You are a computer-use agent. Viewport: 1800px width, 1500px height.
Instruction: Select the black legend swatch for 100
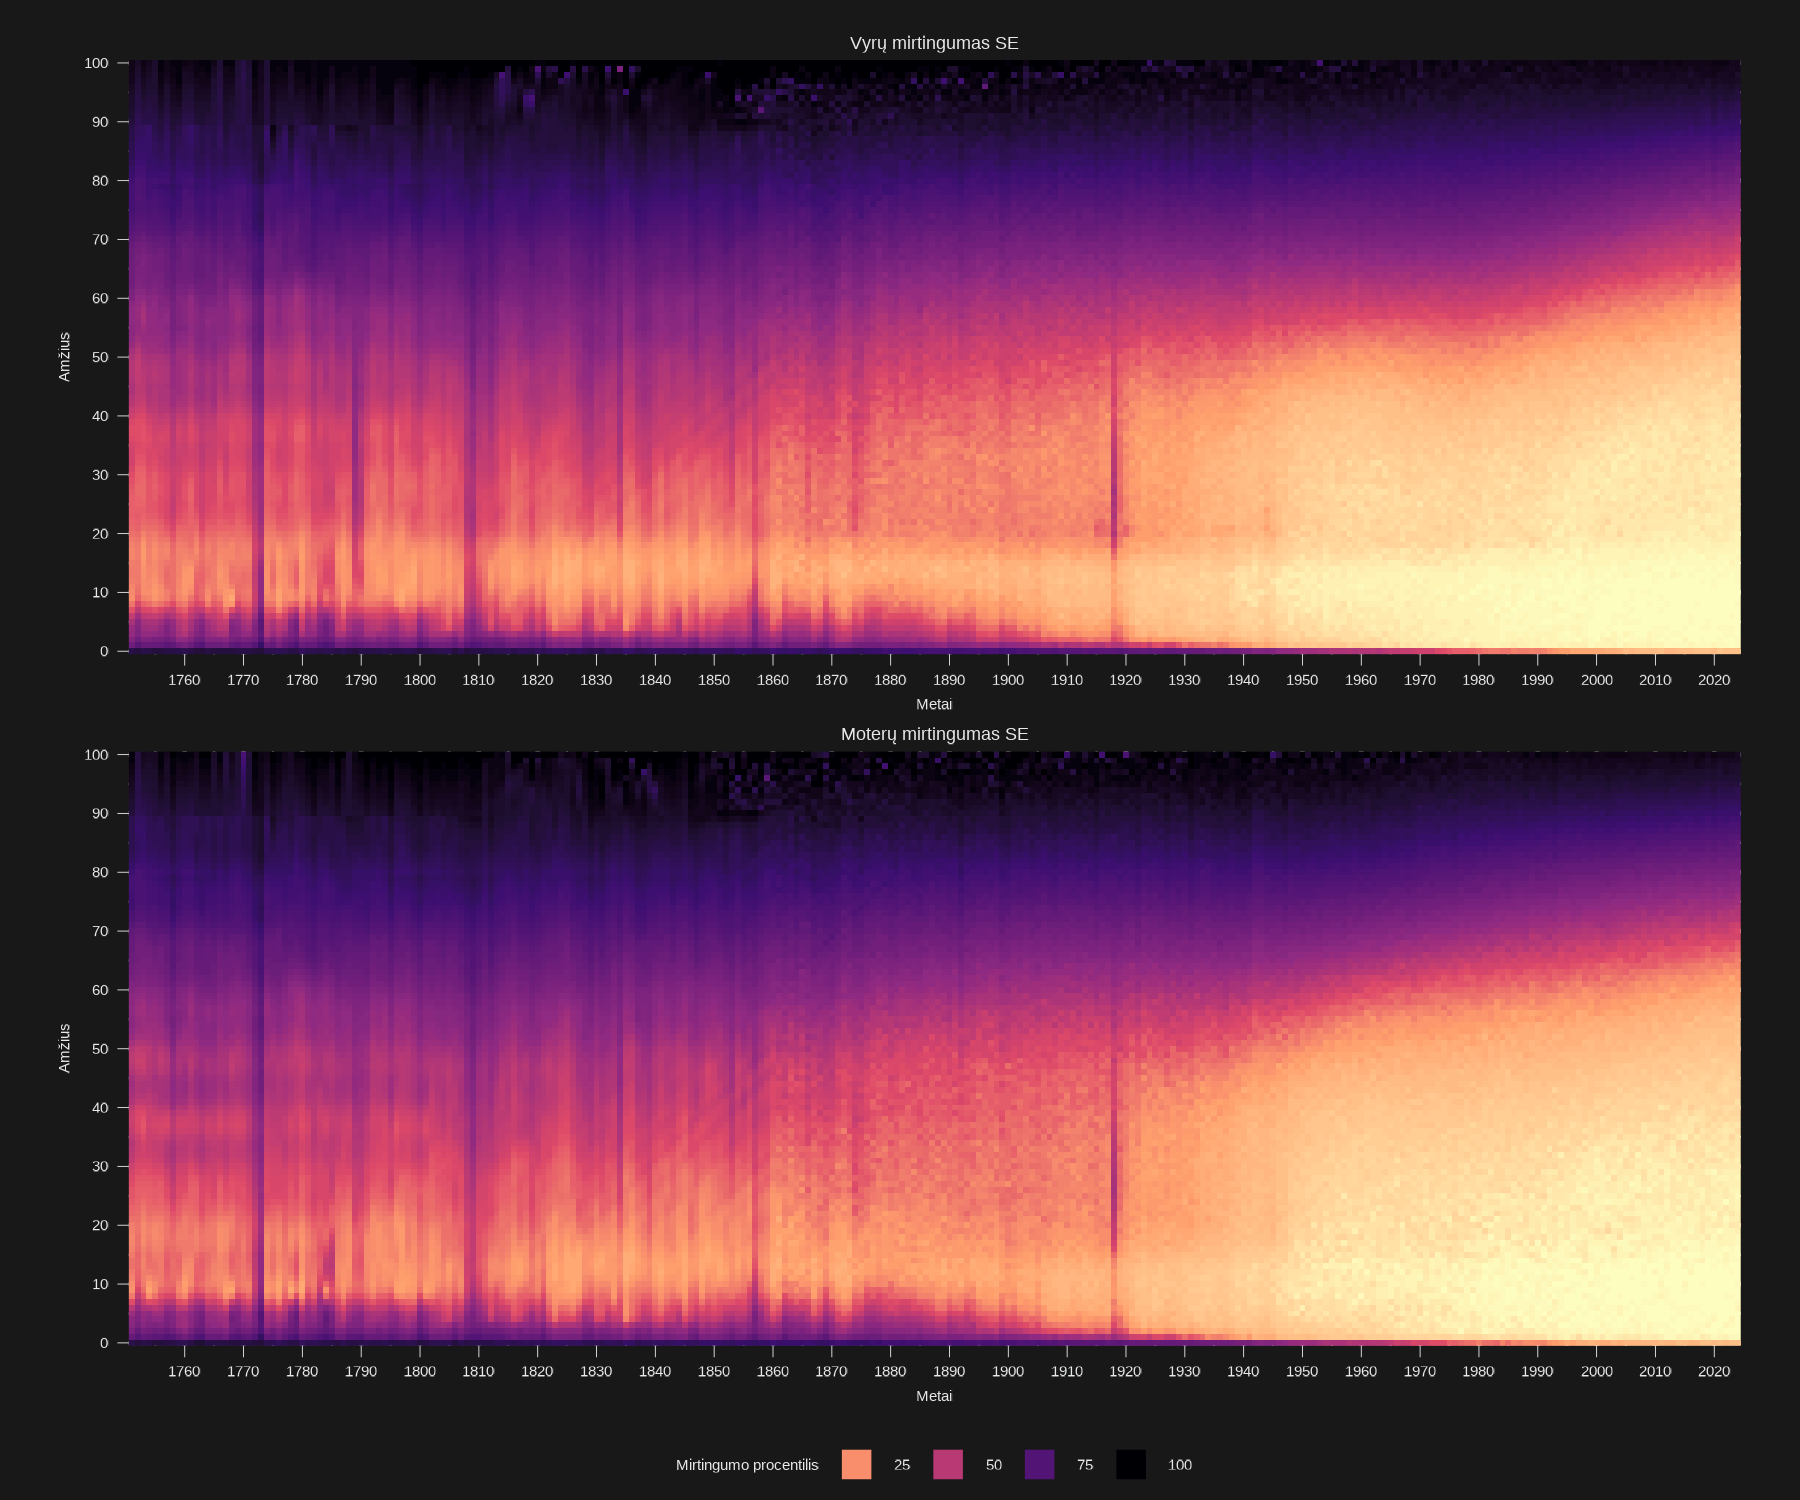1131,1464
